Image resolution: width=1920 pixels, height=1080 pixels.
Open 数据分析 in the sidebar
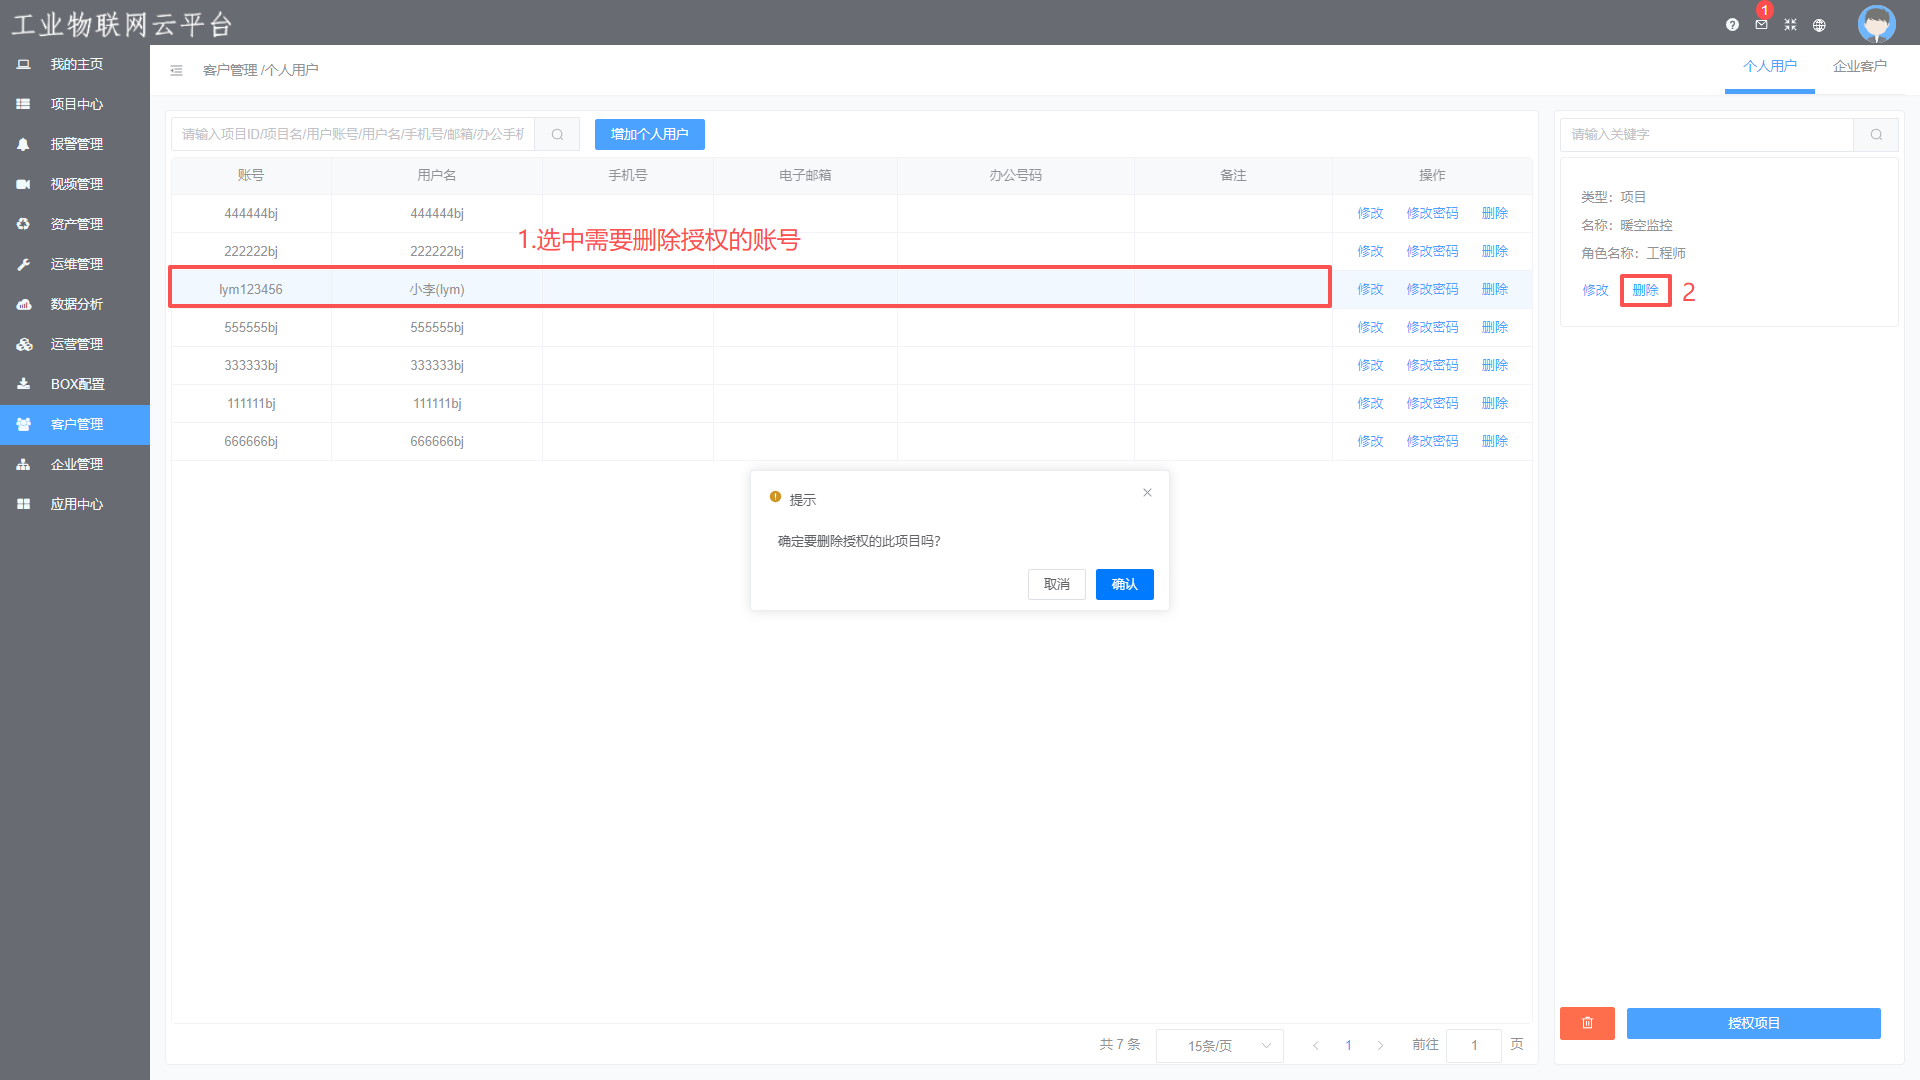point(76,304)
